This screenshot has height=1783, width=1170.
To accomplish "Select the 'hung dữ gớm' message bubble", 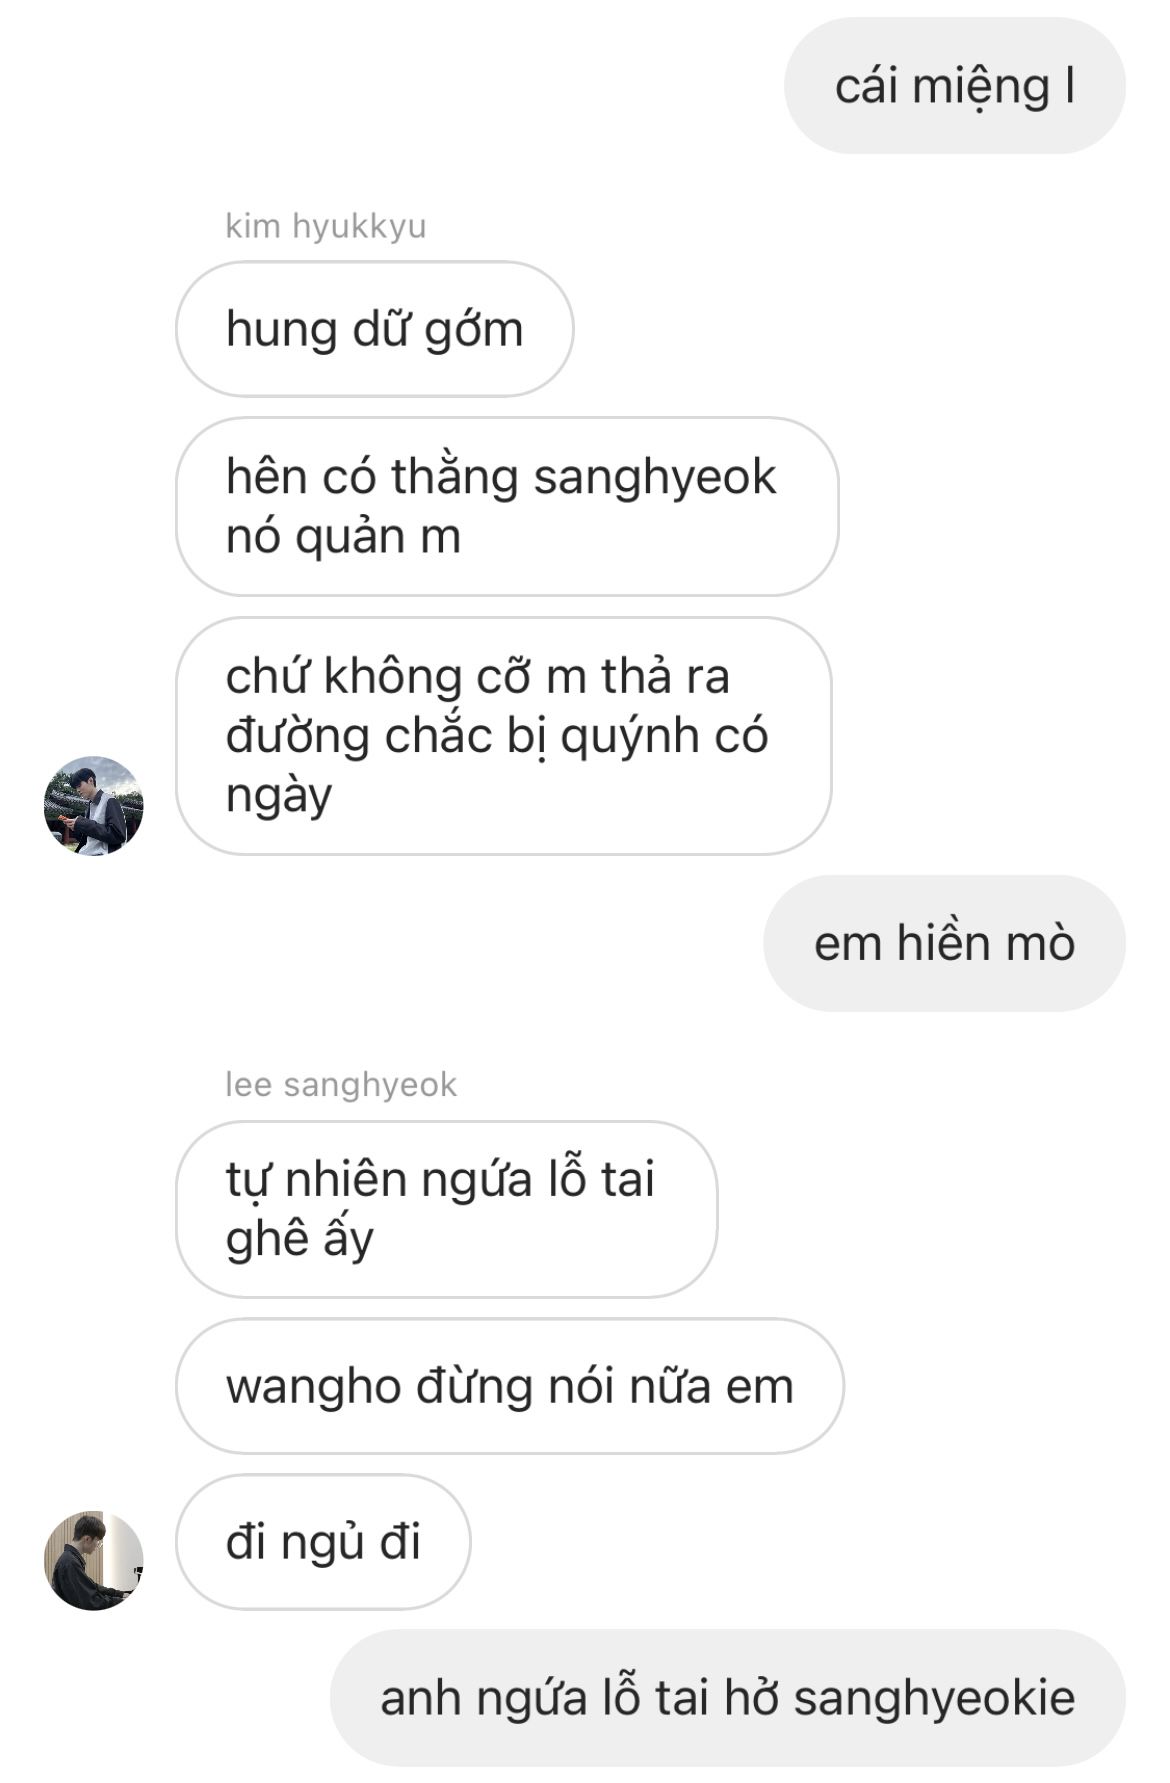I will point(375,329).
